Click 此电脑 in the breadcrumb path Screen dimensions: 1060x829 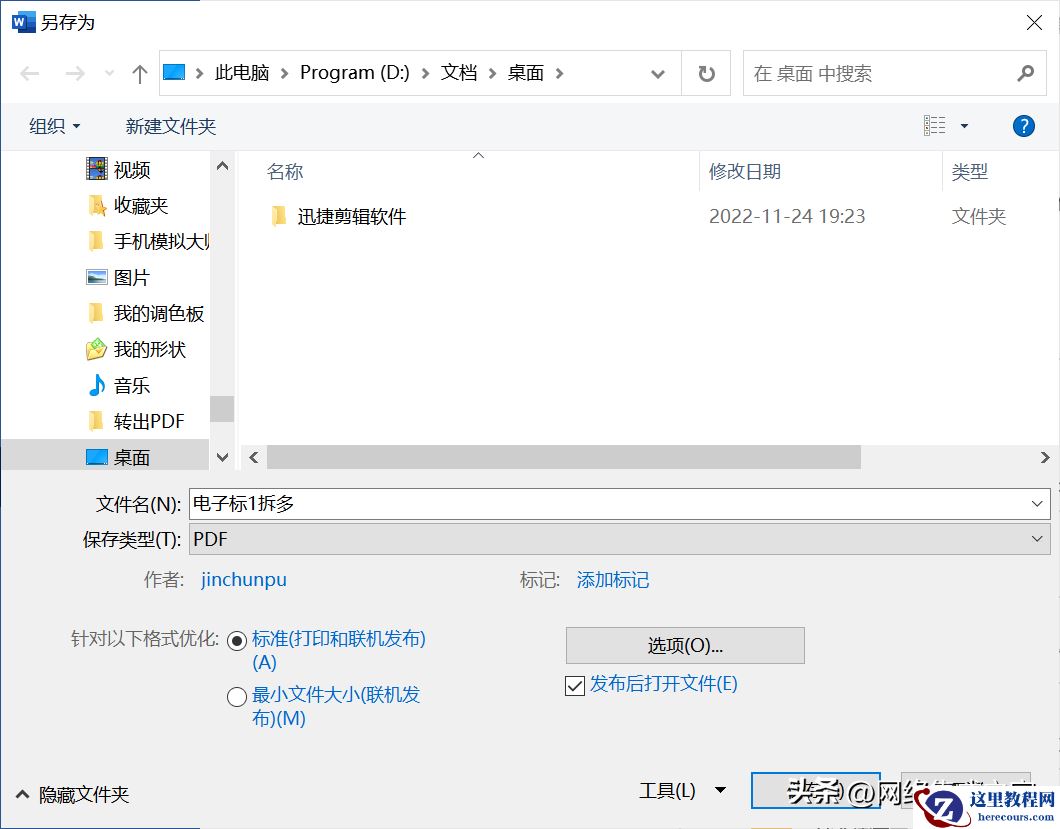241,73
